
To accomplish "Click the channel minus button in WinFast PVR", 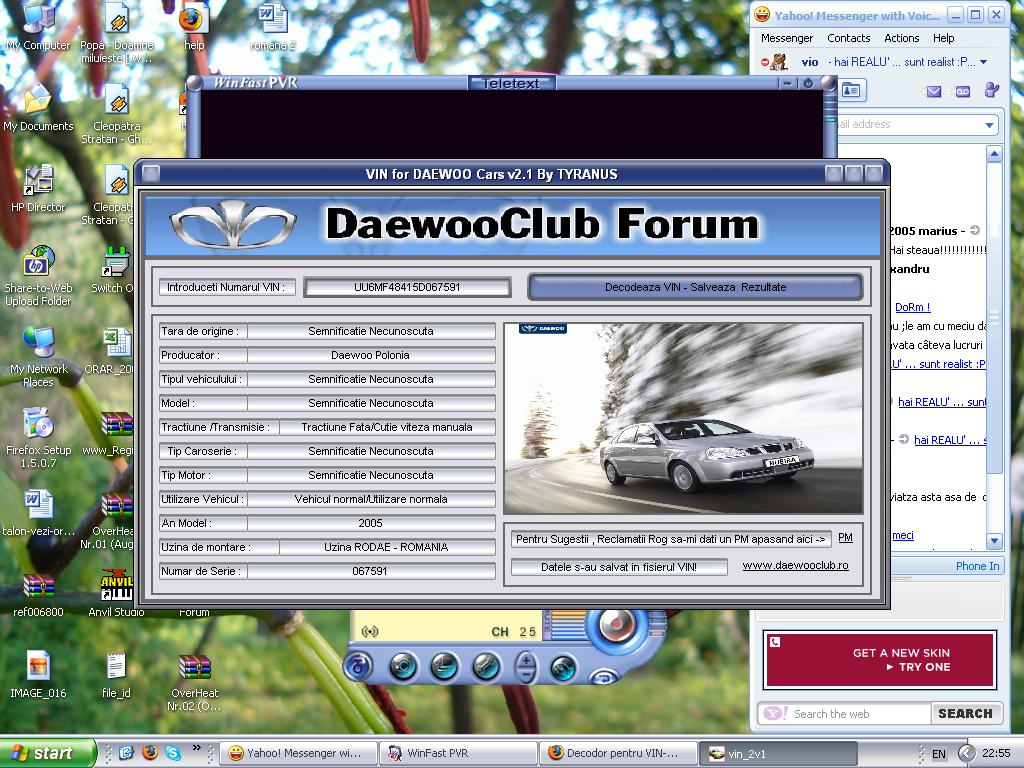I will (x=526, y=675).
